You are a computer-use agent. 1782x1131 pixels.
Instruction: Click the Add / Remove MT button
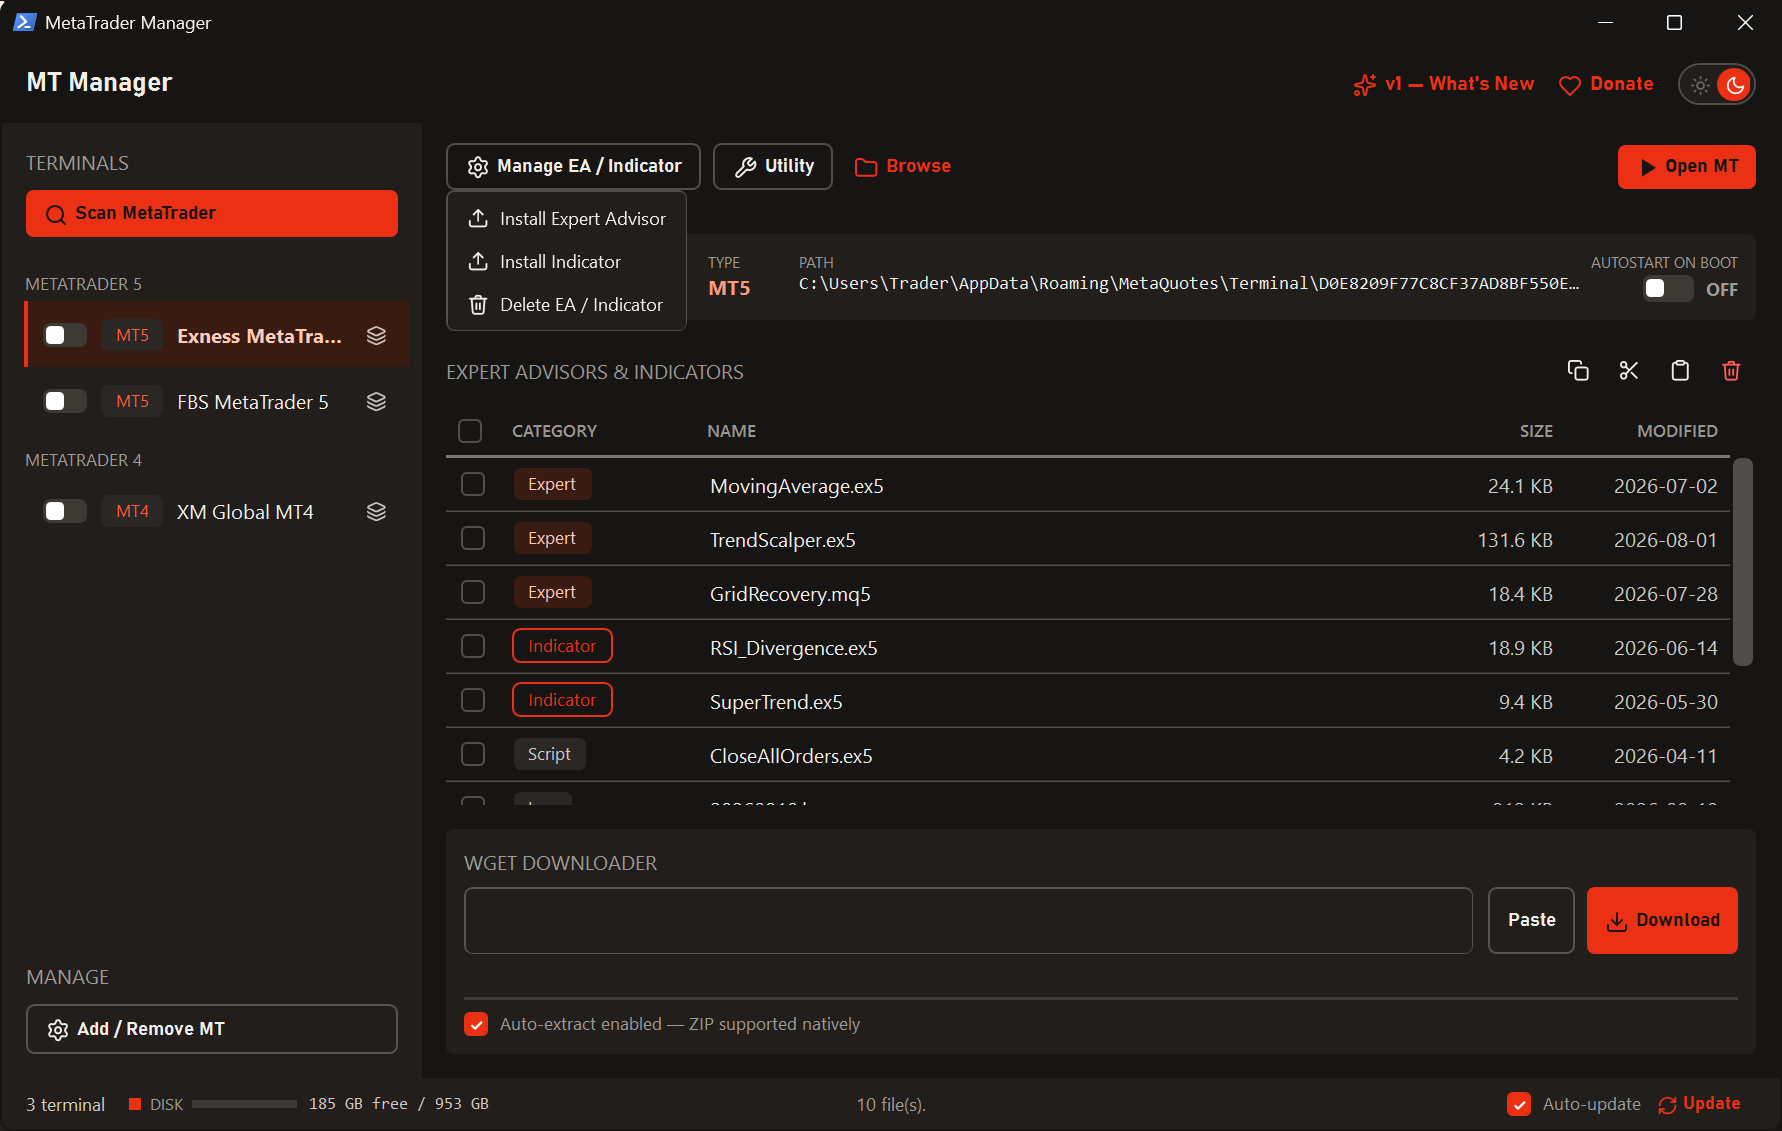212,1029
